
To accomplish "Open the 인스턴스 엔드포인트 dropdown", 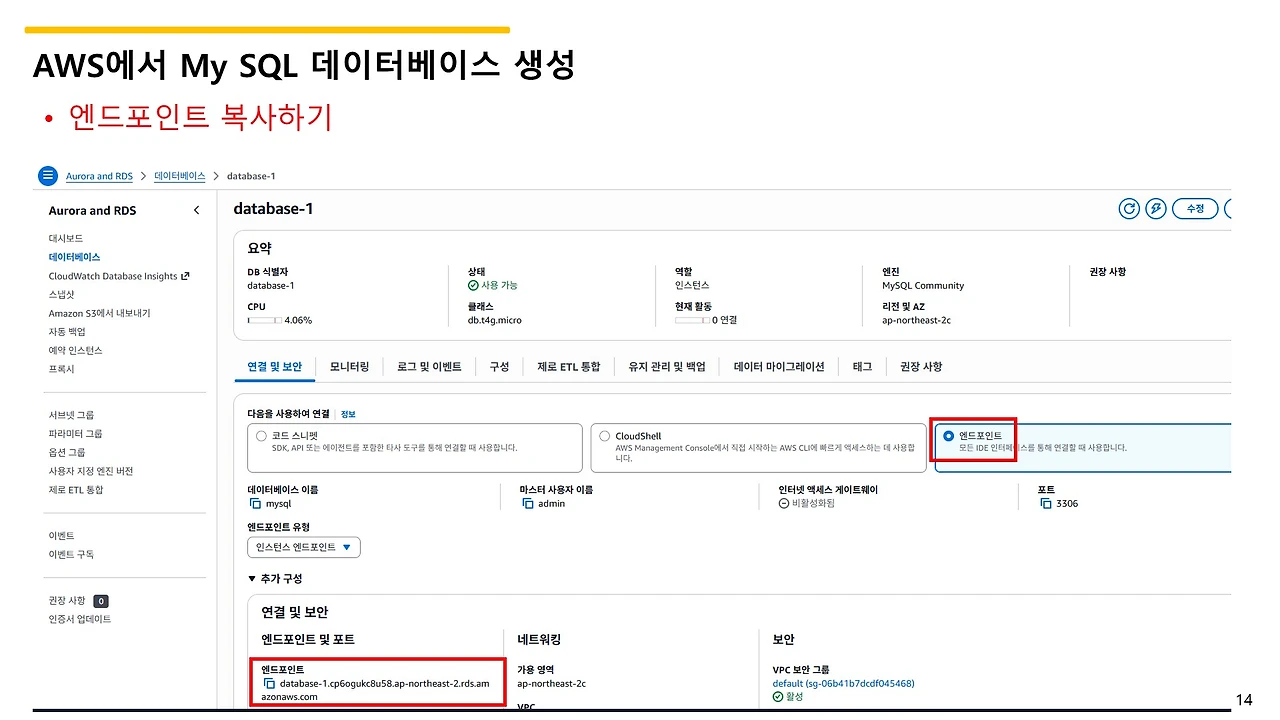I will point(304,547).
